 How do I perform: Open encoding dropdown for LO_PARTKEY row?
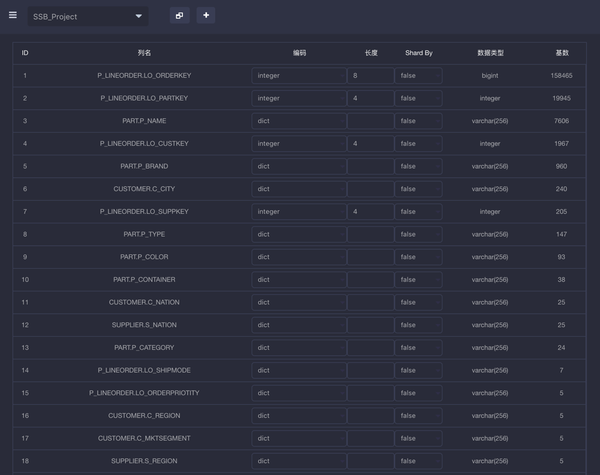point(299,98)
